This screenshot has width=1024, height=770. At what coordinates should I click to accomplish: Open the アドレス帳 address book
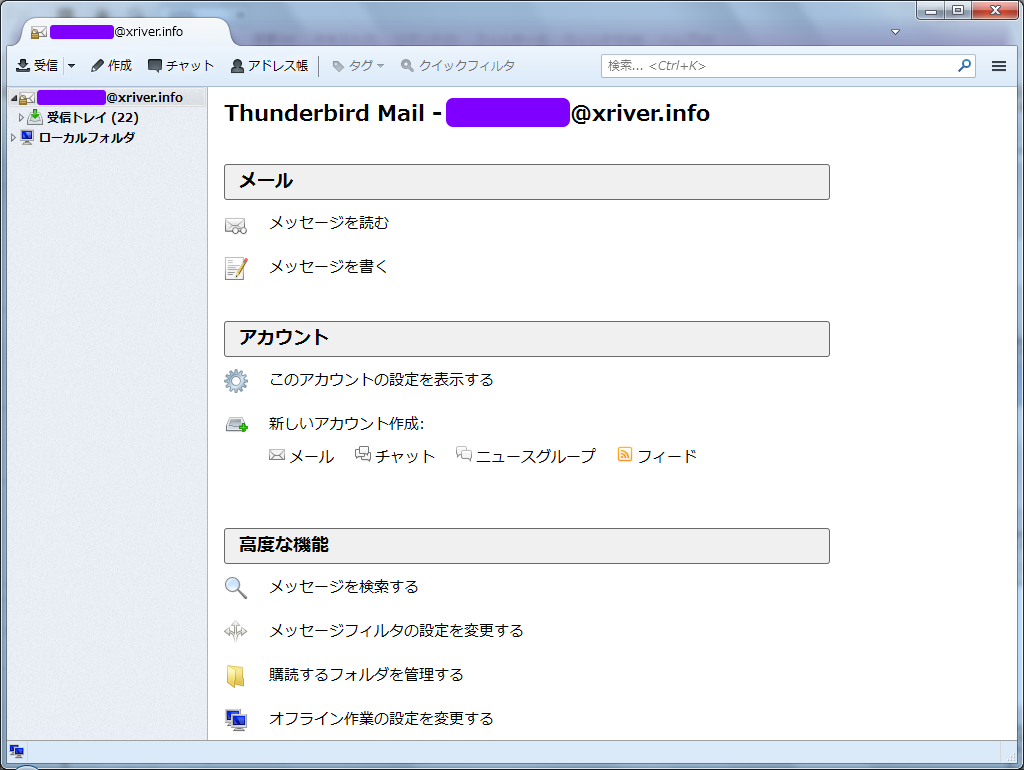[x=269, y=66]
